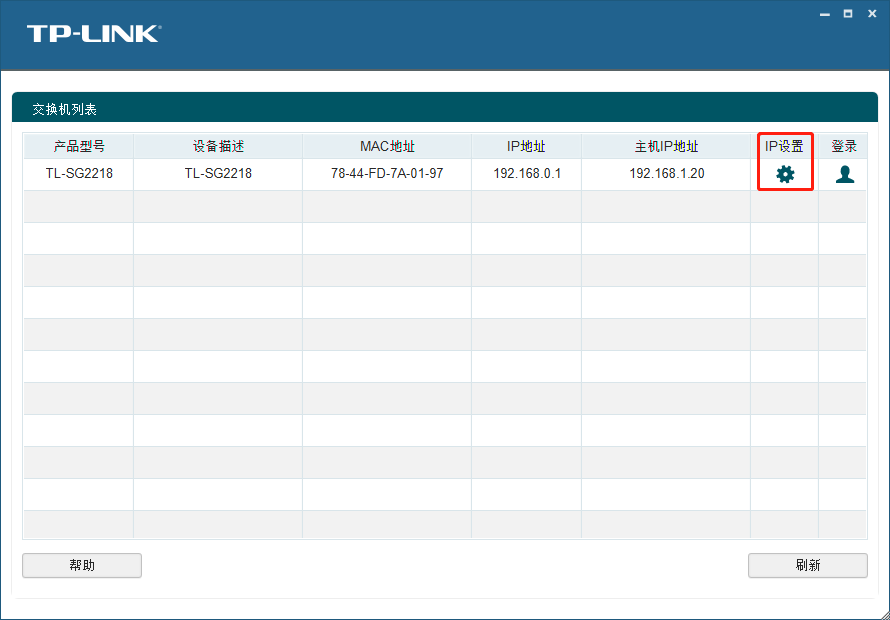Maximize the TP-LINK window
890x620 pixels.
click(x=848, y=14)
